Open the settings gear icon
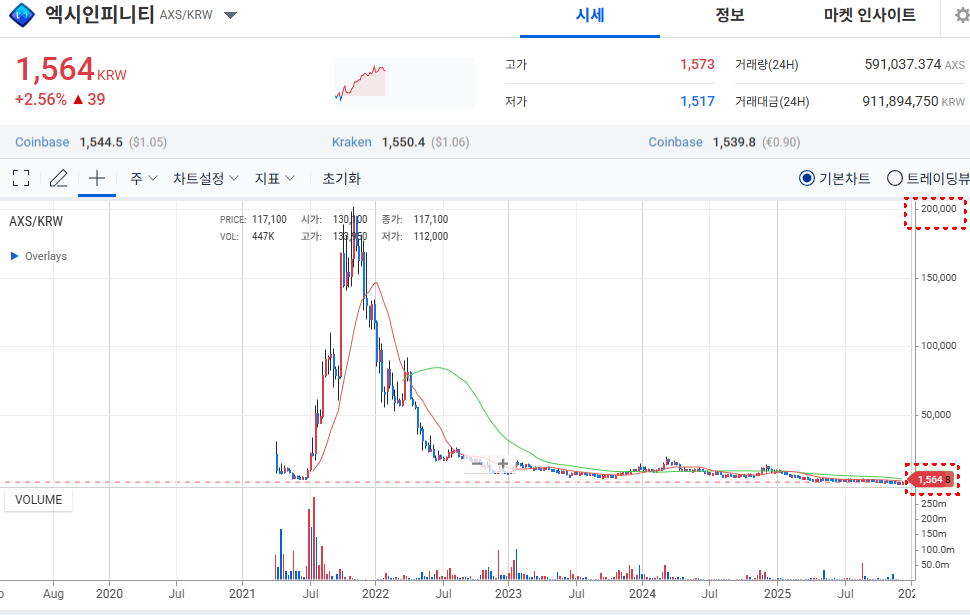970x615 pixels. pos(961,16)
